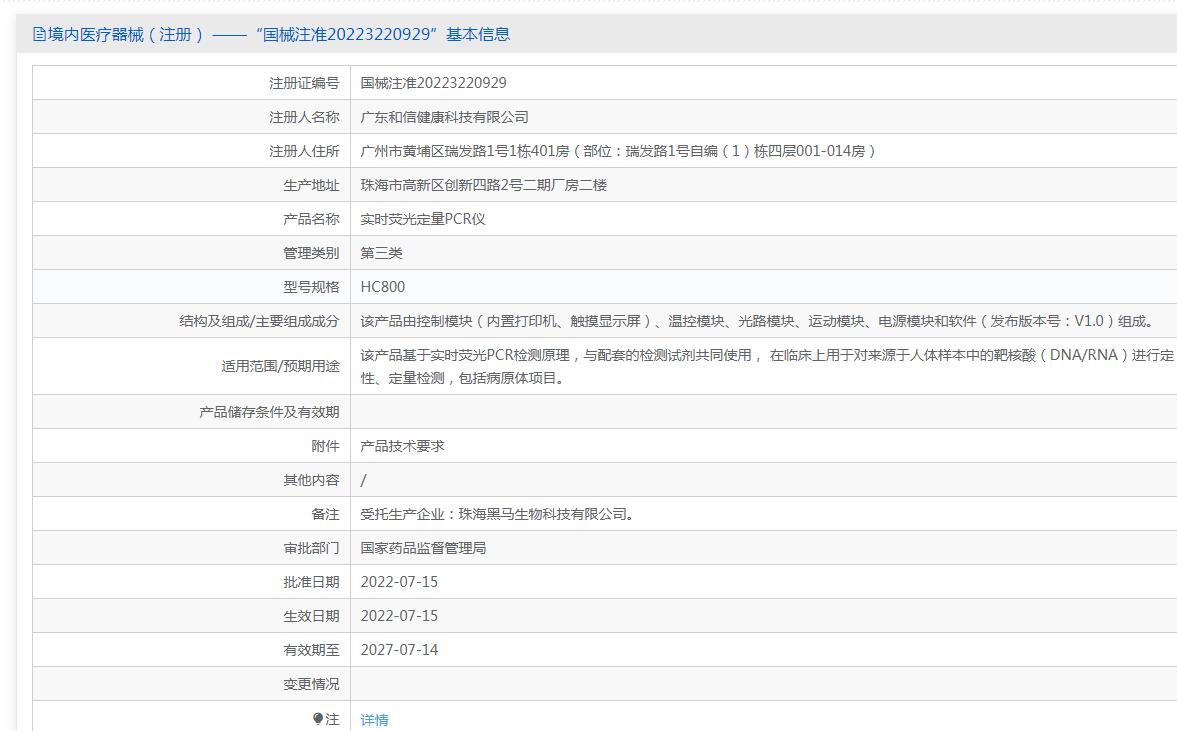1177x731 pixels.
Task: Click the 备注 label
Action: click(x=325, y=514)
